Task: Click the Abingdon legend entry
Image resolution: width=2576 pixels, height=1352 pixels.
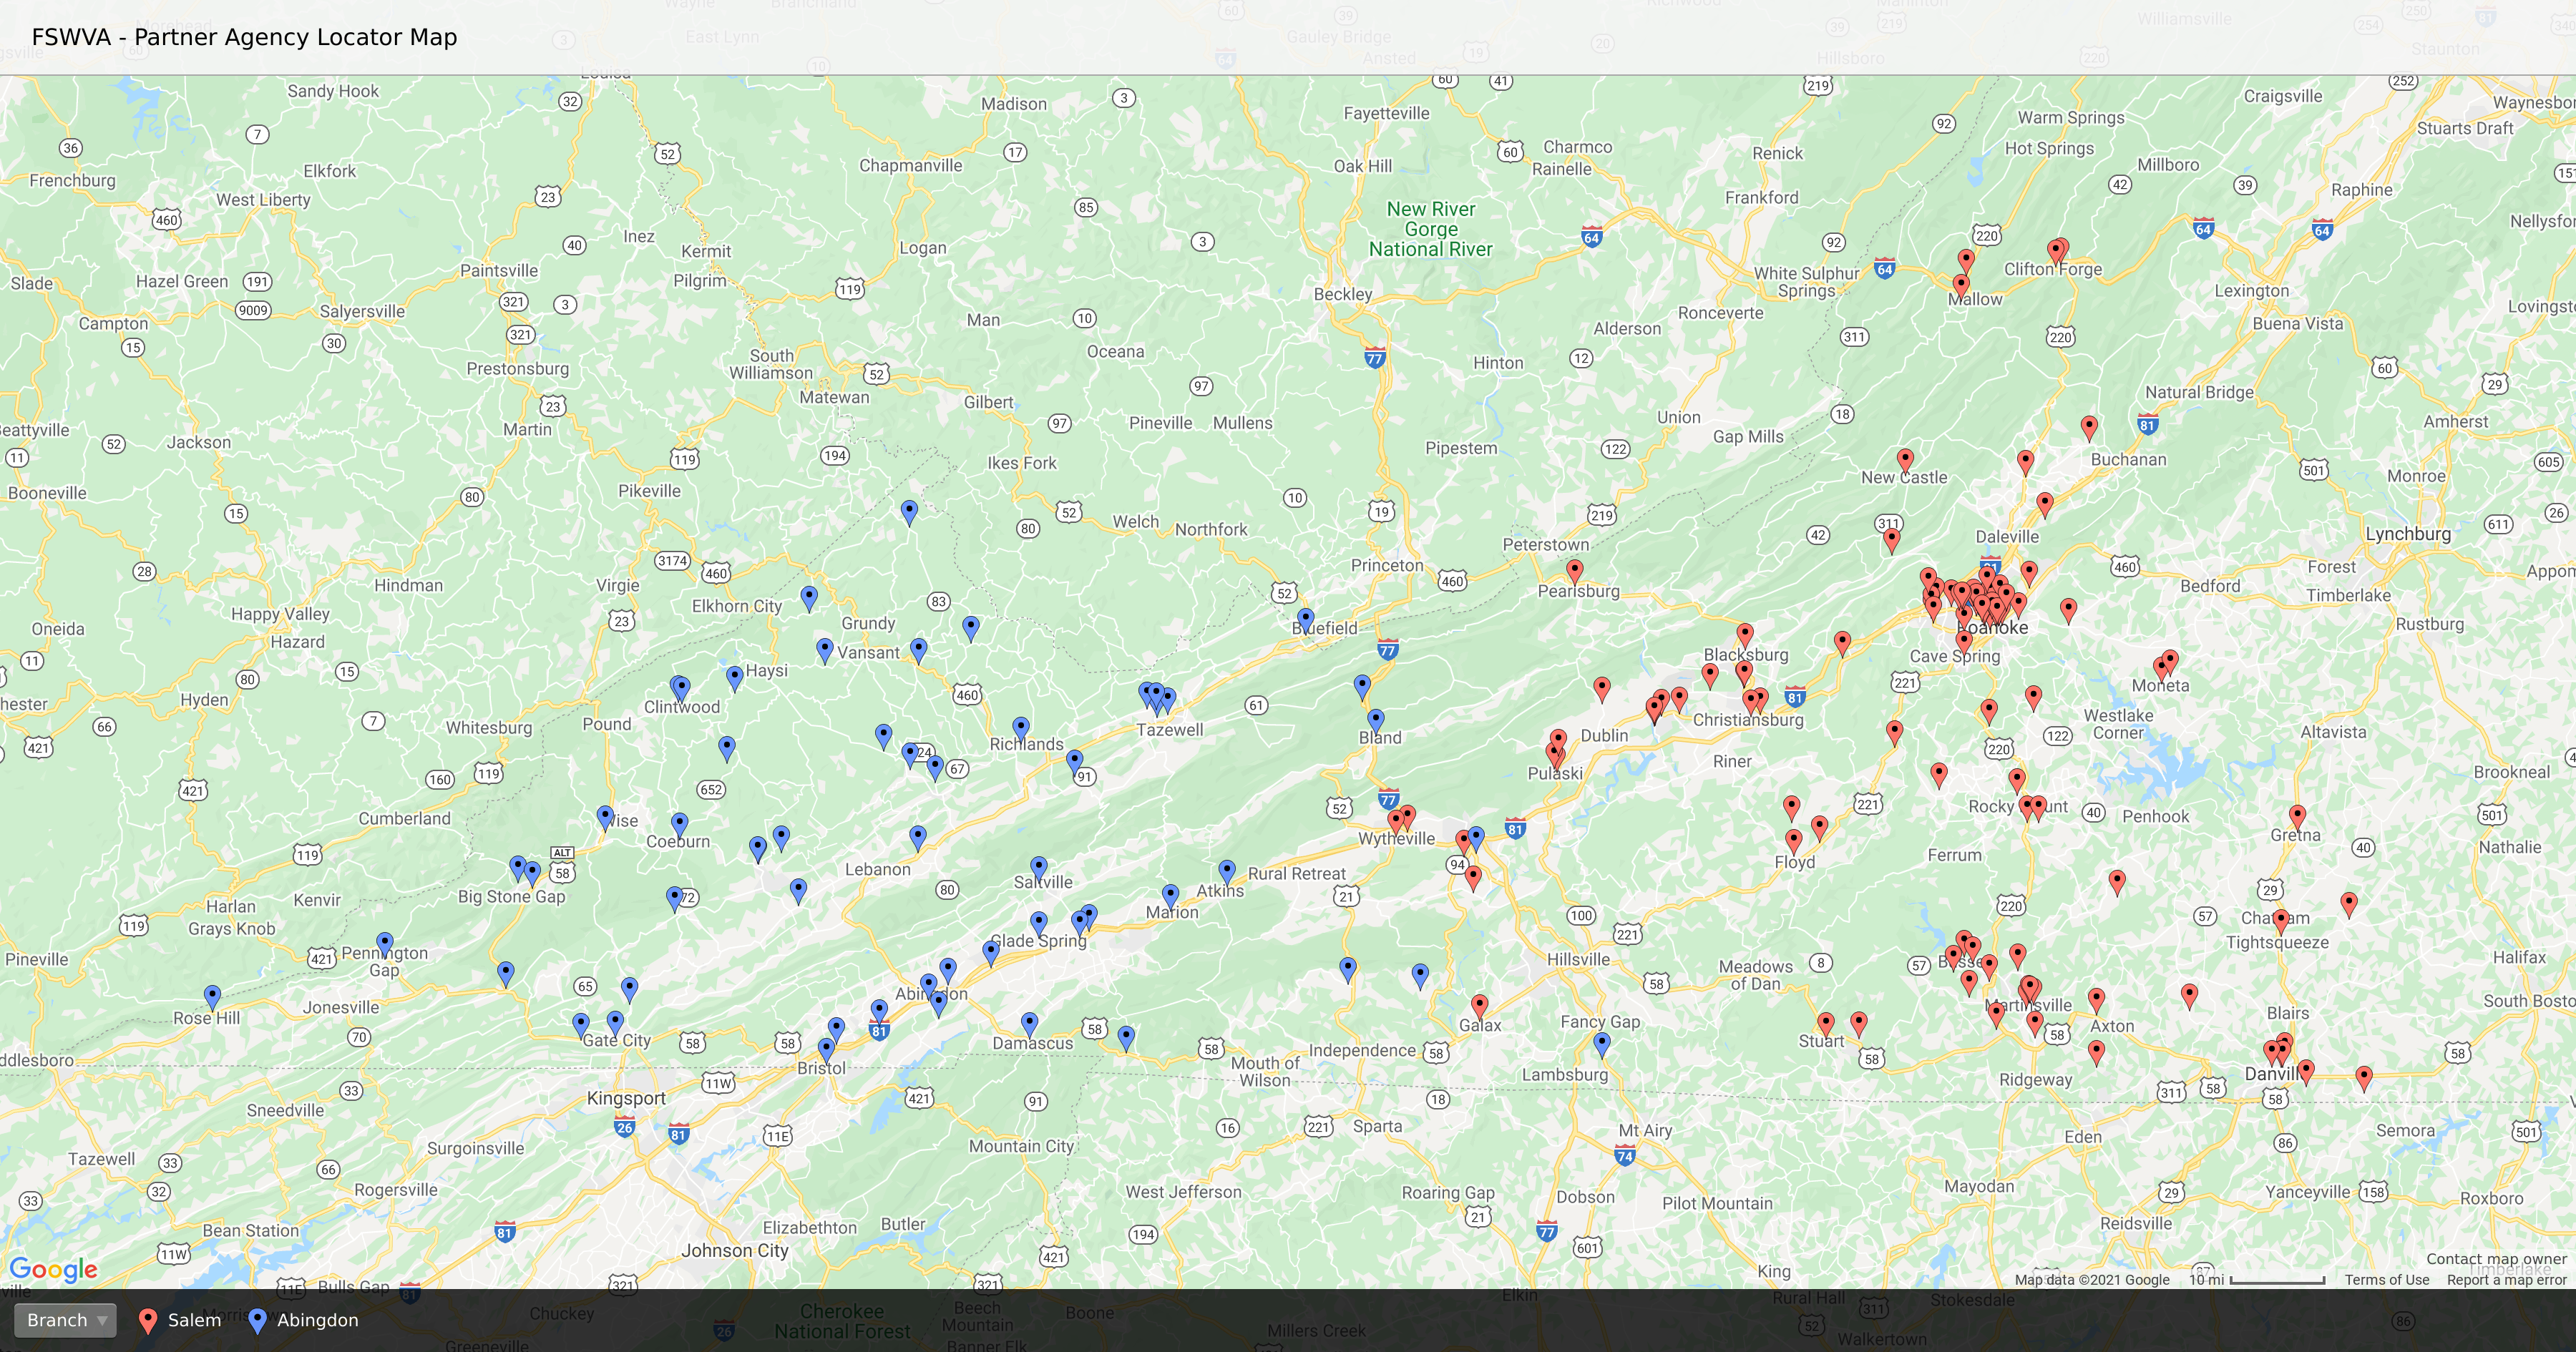Action: tap(303, 1320)
